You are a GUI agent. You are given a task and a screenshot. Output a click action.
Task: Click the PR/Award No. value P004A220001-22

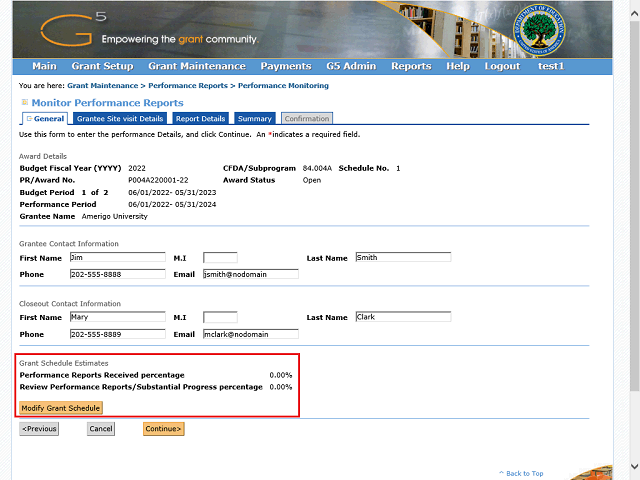[x=158, y=180]
